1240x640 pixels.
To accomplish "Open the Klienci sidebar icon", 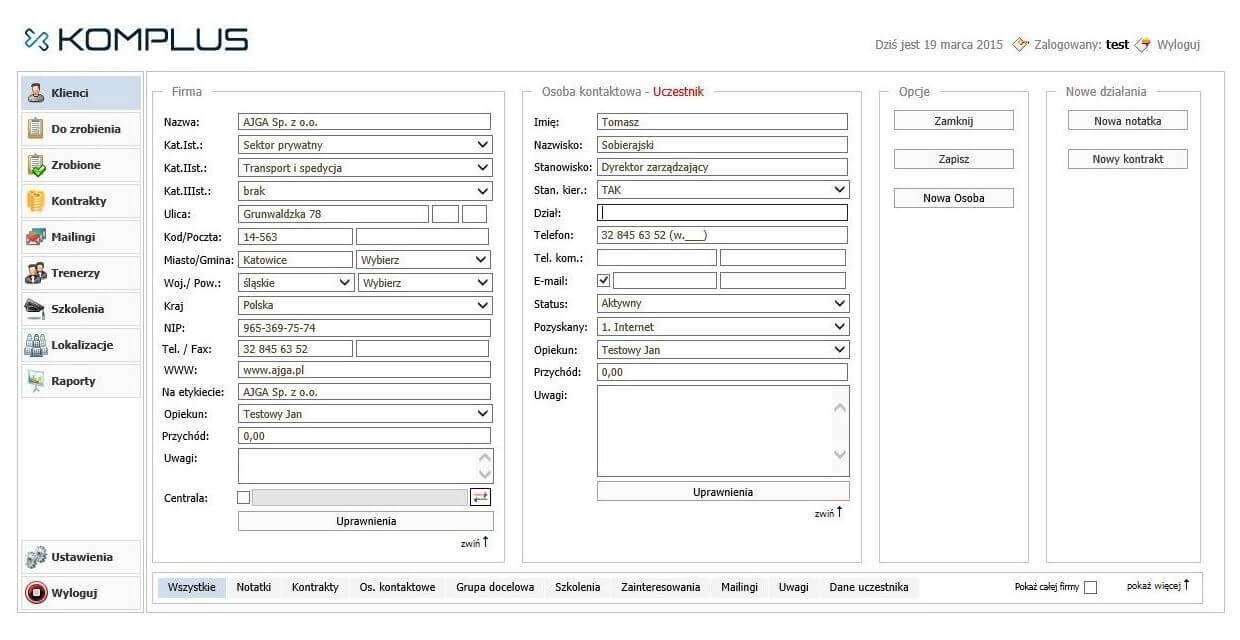I will (x=36, y=93).
